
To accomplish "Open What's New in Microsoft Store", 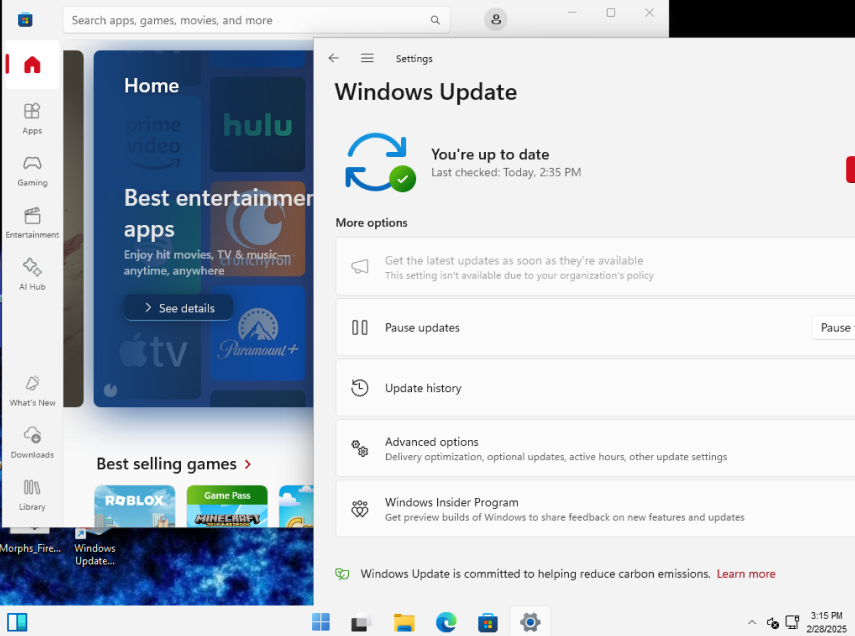I will (x=32, y=391).
